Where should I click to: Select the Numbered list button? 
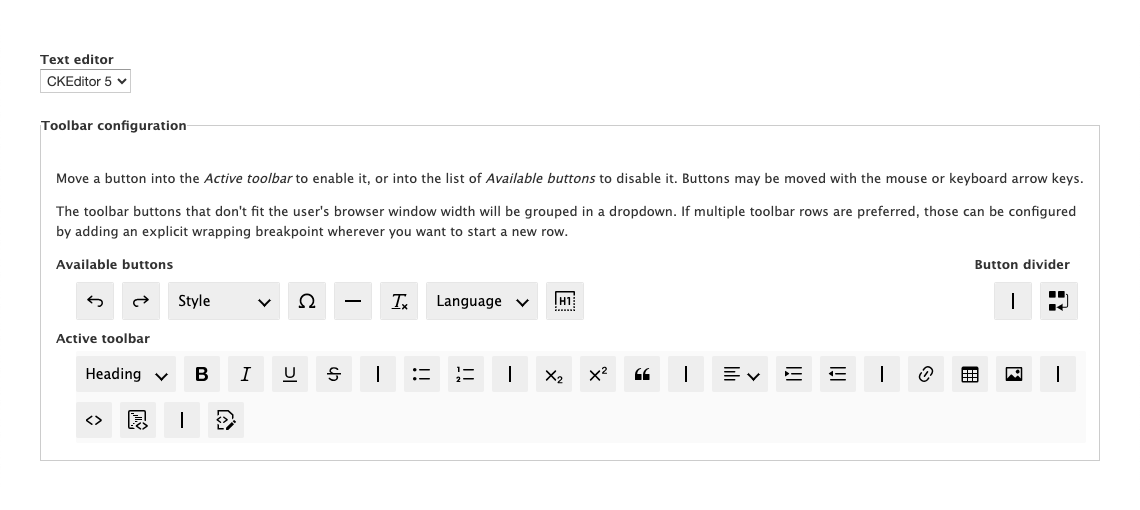[x=466, y=374]
